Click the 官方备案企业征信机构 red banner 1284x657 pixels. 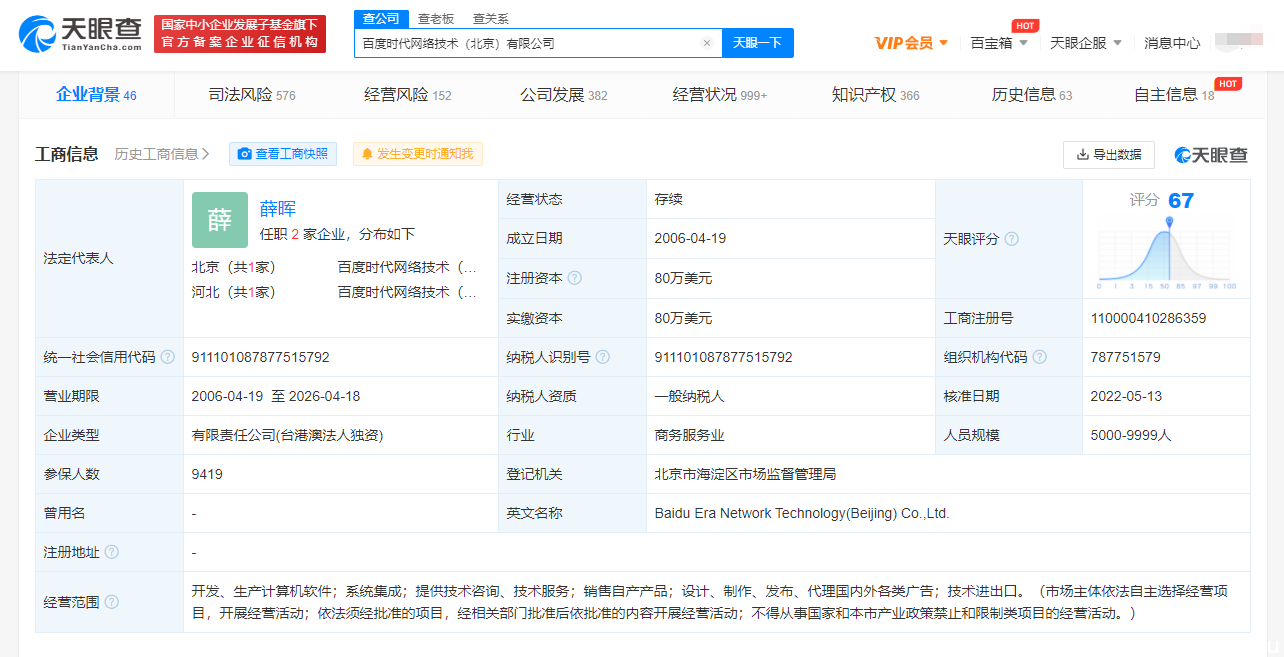point(240,33)
